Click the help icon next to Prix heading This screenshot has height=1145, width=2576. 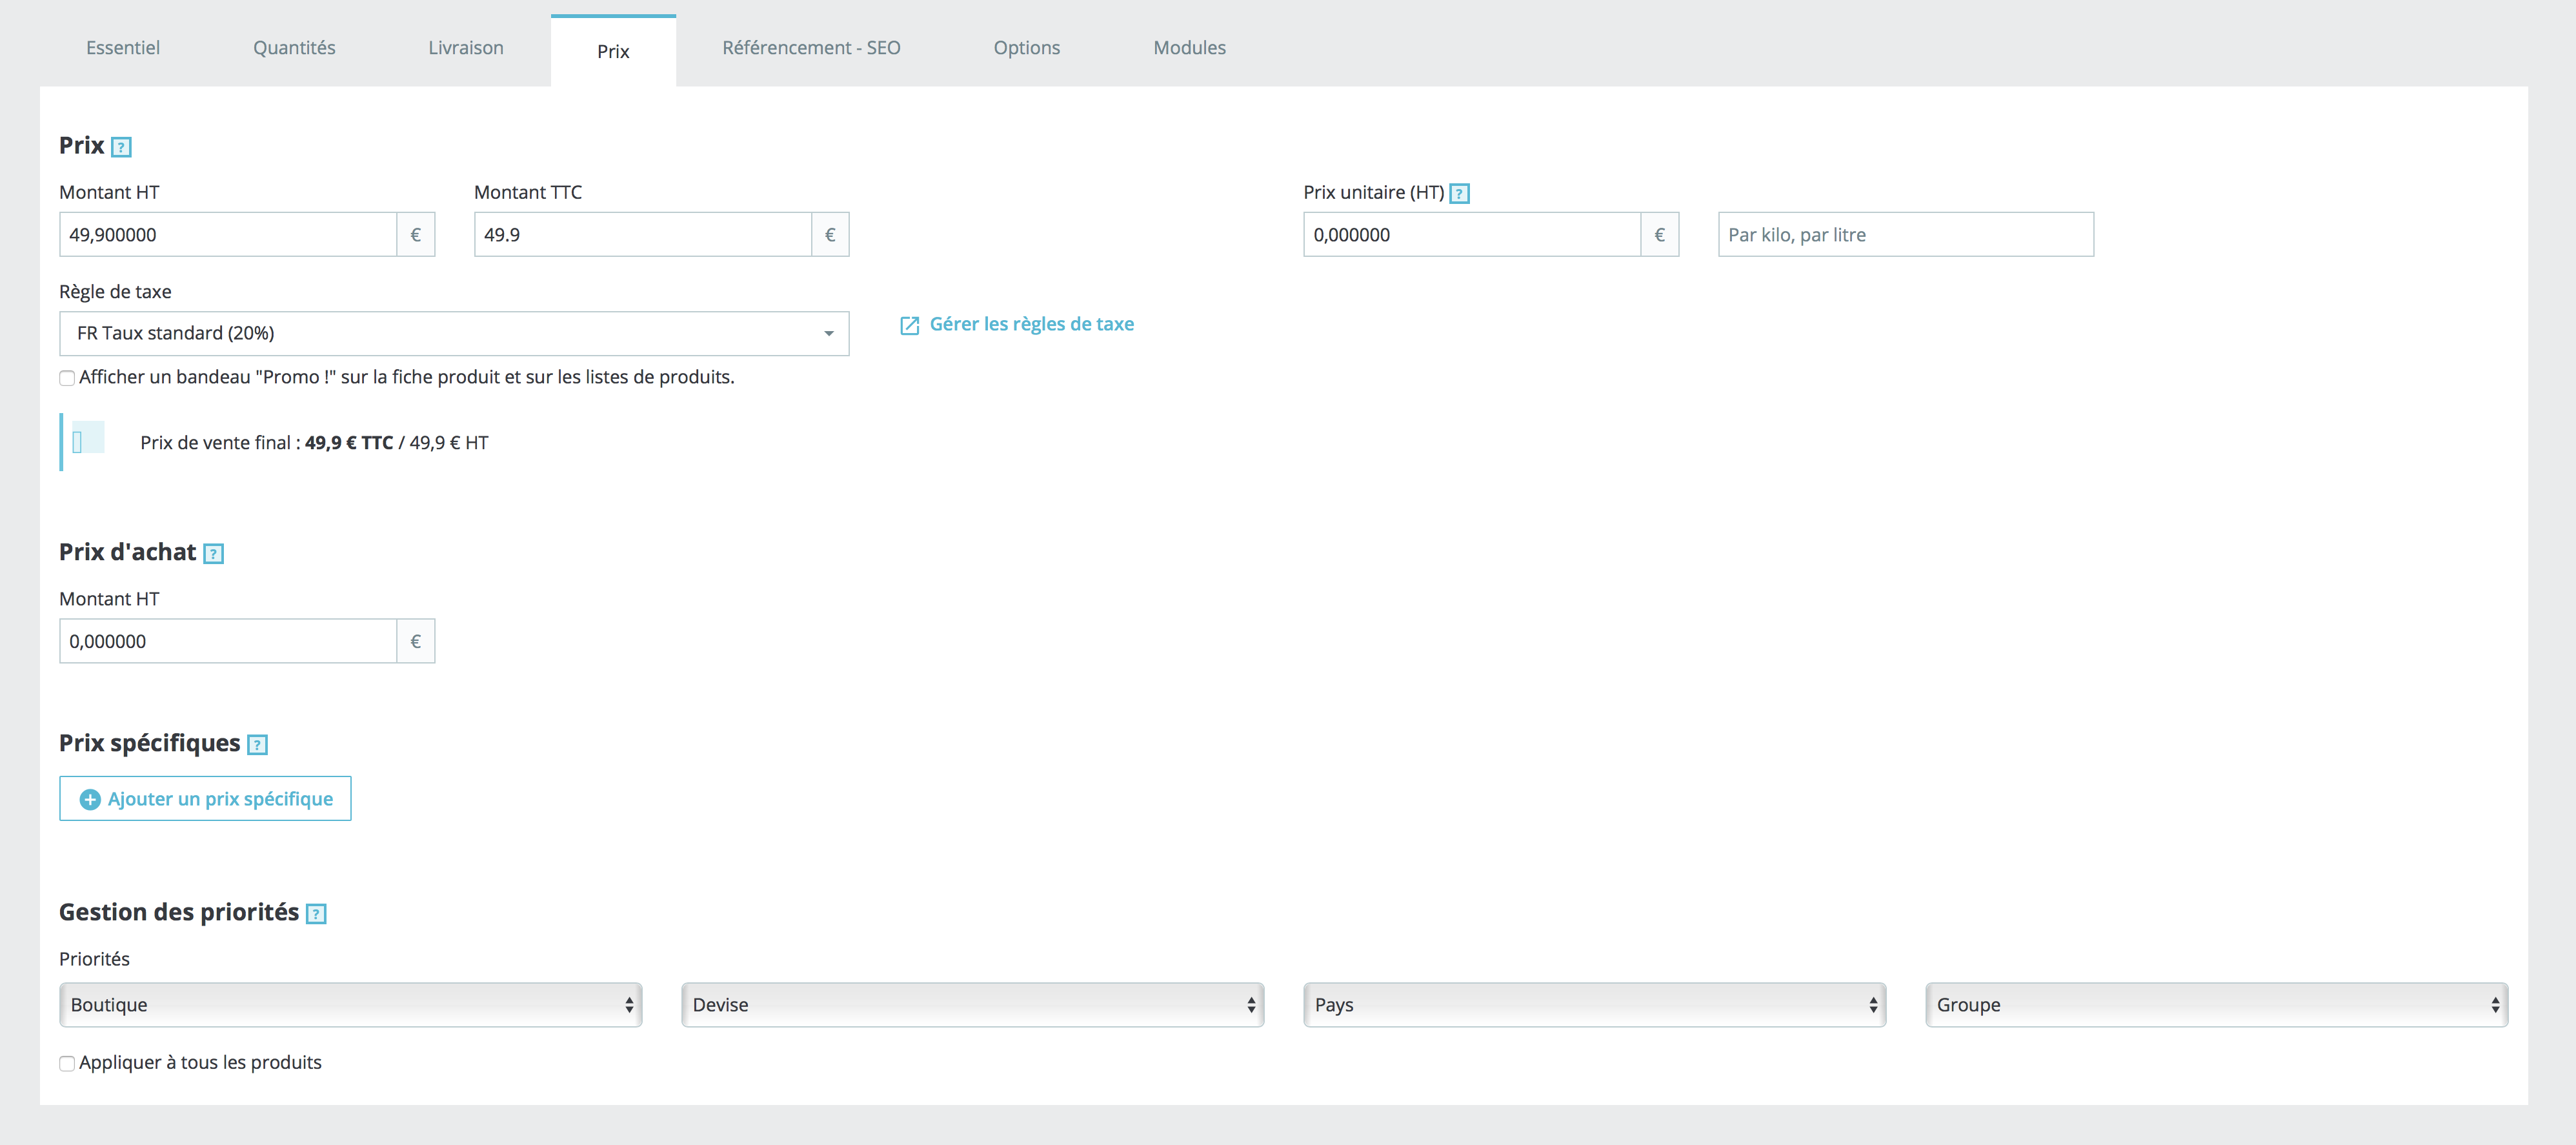click(x=121, y=147)
